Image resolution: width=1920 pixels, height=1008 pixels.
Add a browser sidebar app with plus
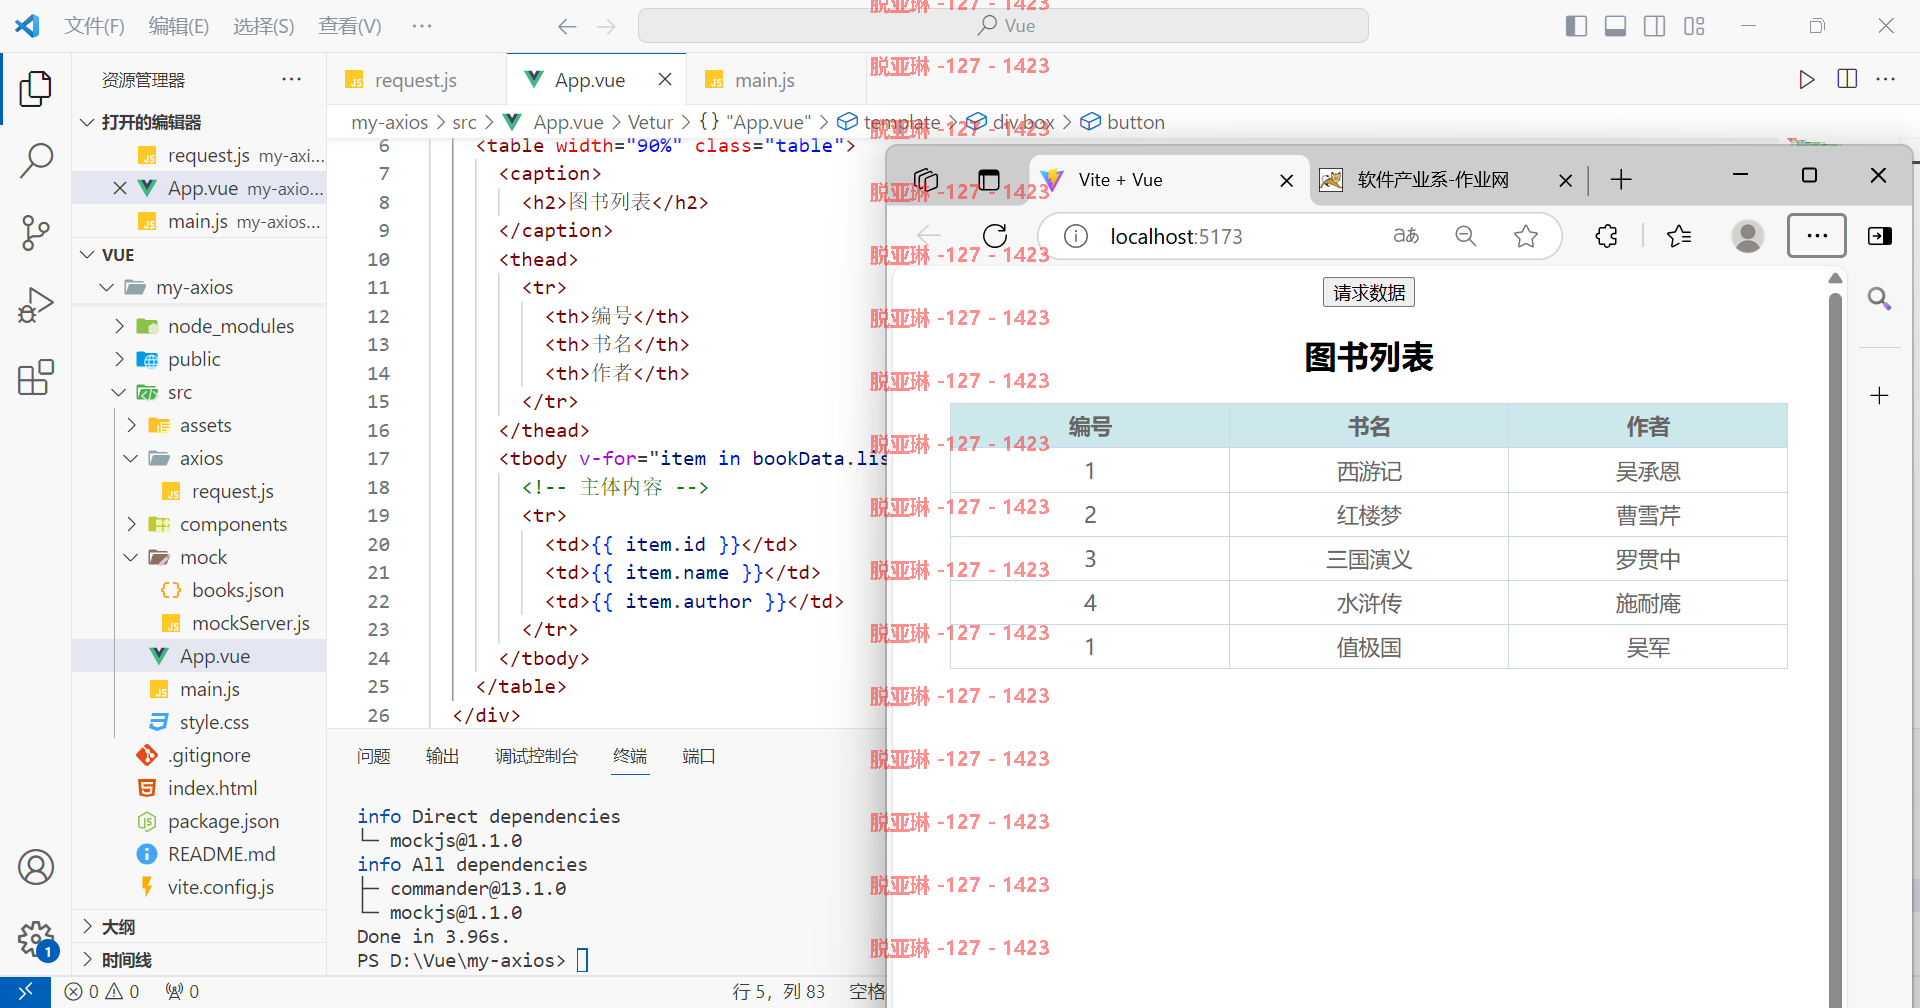(1879, 396)
